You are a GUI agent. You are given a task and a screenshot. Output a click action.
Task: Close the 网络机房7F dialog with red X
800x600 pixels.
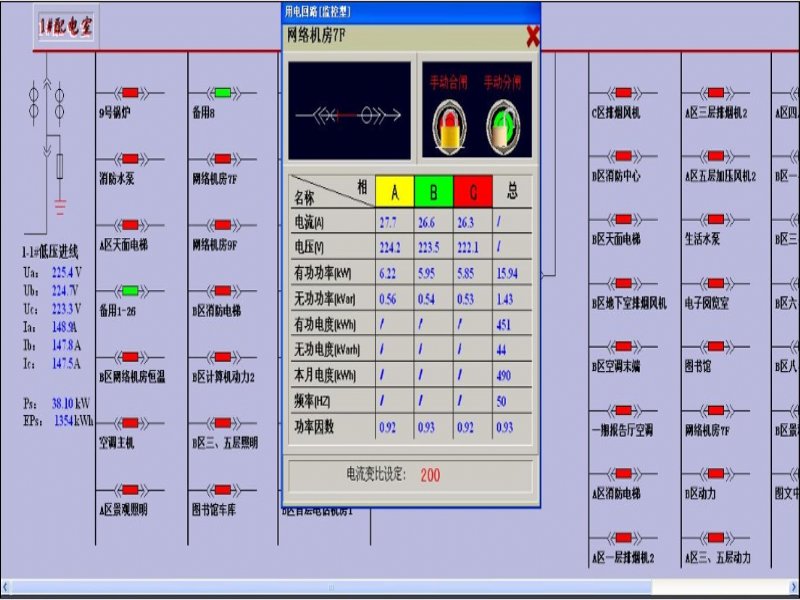click(x=532, y=37)
